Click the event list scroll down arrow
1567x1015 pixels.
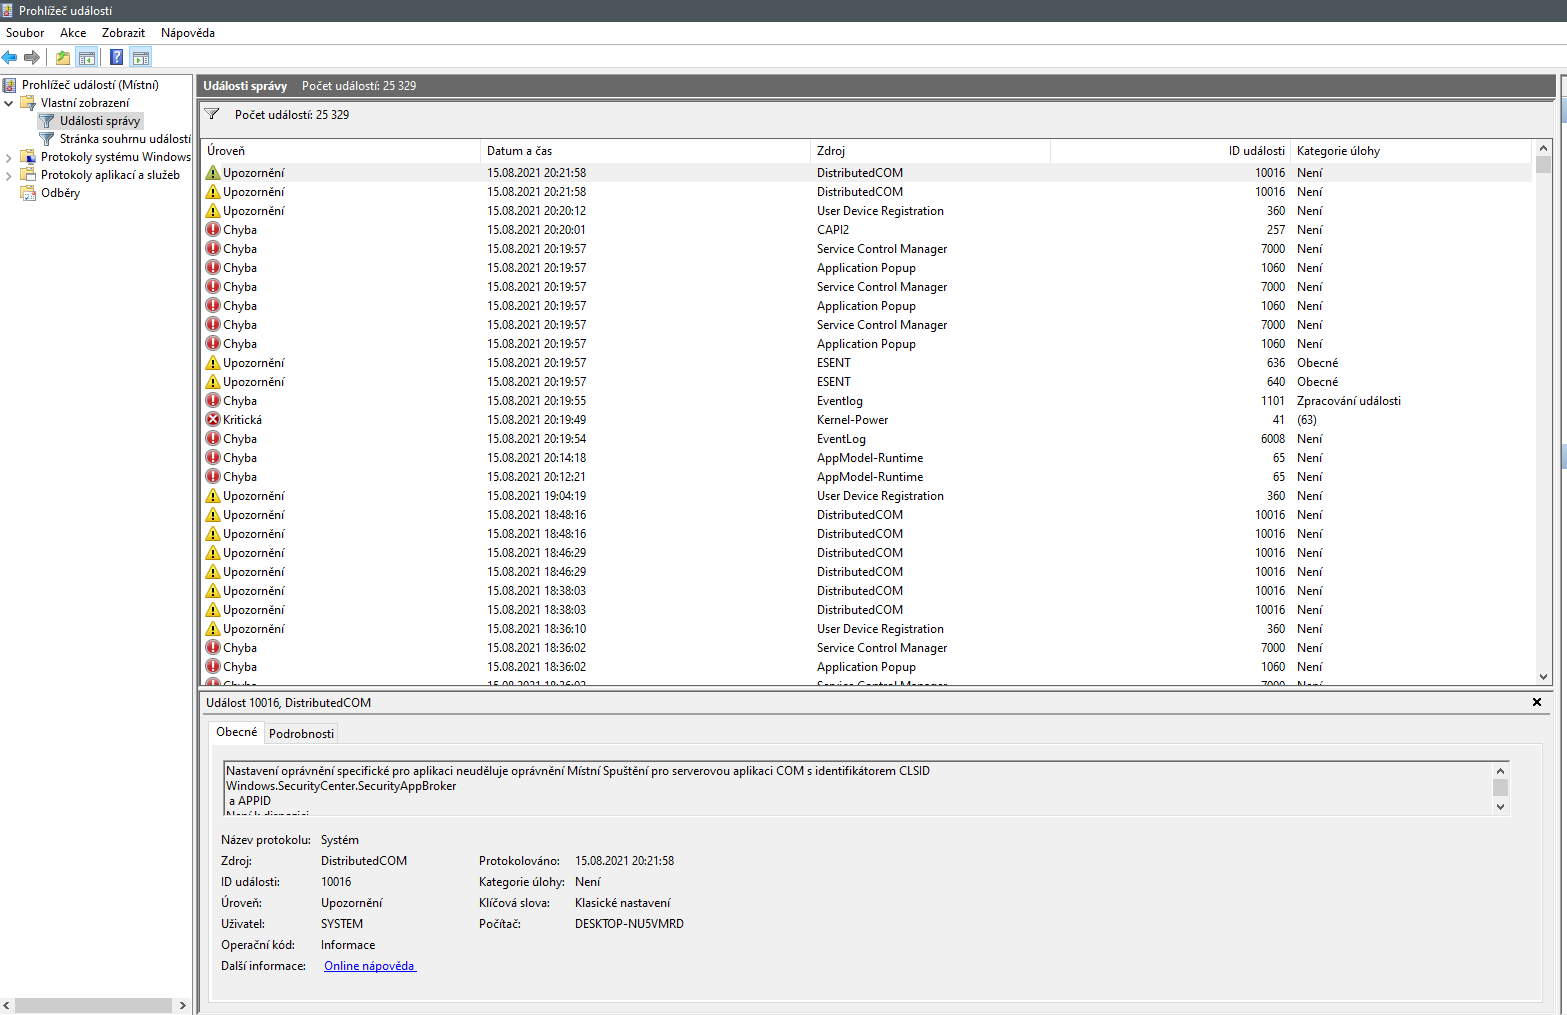(x=1543, y=677)
